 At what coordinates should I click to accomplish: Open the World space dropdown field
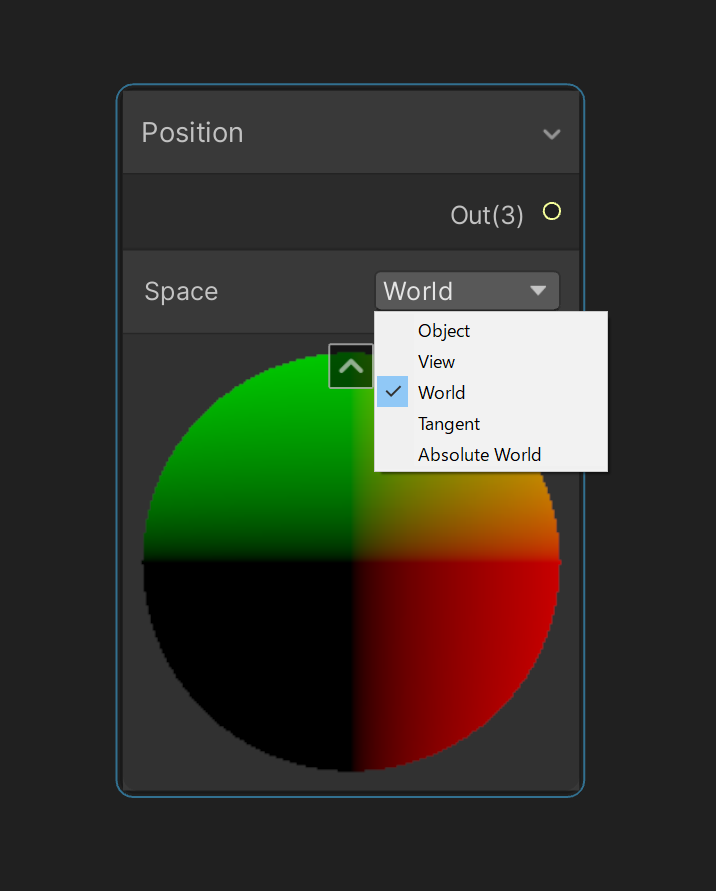coord(467,291)
